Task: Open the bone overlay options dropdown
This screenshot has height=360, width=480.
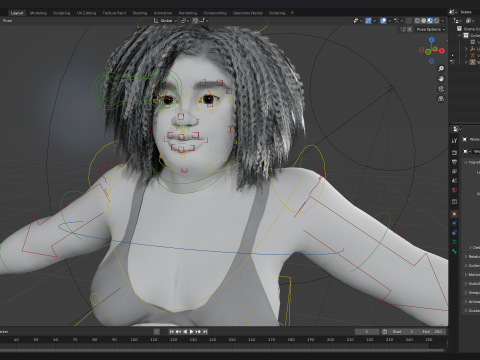Action: click(x=398, y=21)
